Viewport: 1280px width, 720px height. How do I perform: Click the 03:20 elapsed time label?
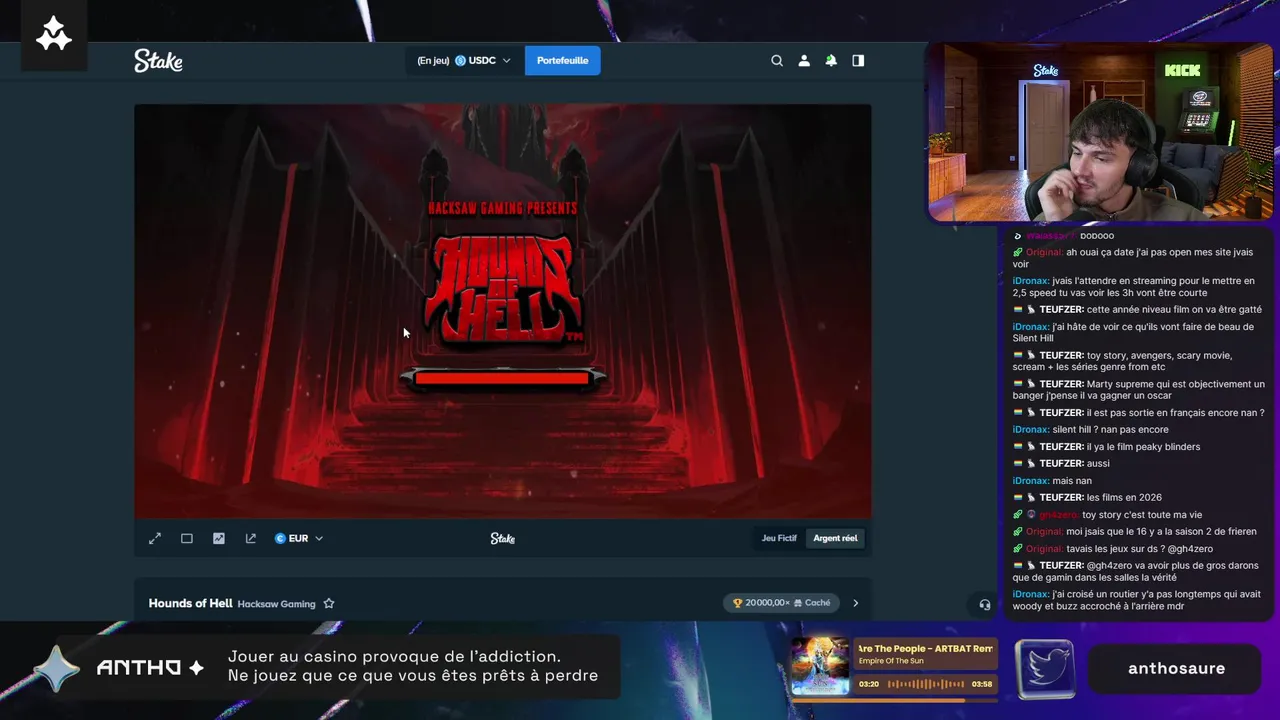pos(868,684)
